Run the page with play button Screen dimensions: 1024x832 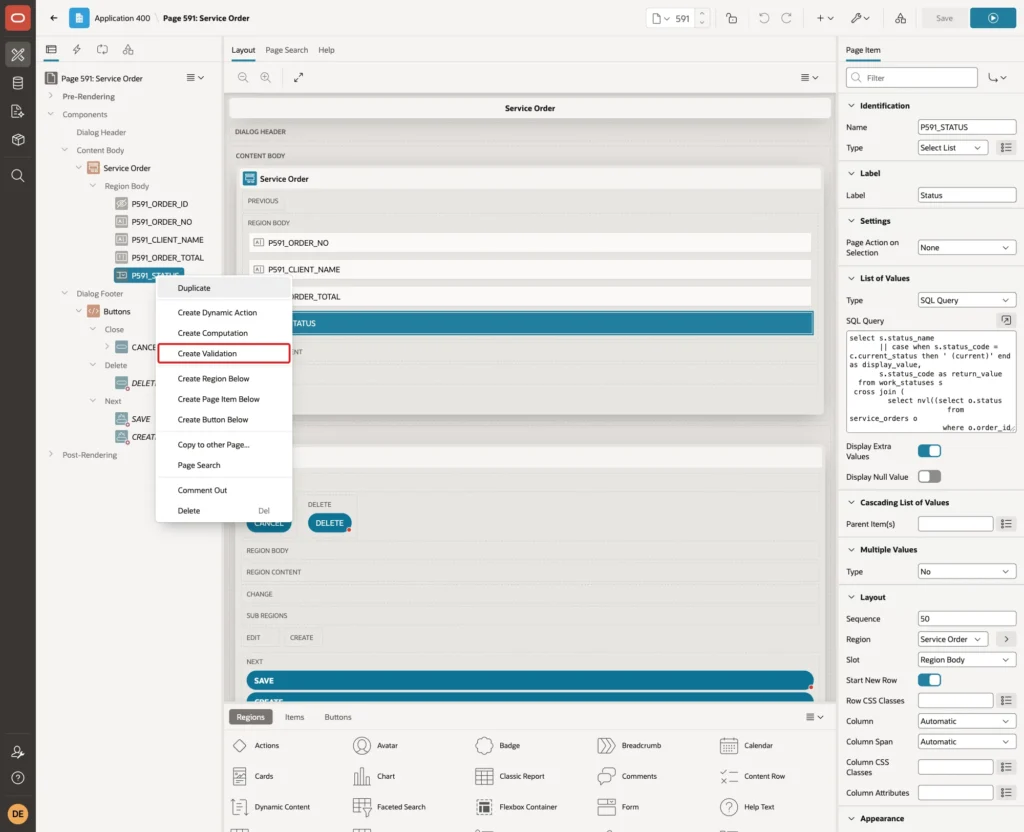coord(993,18)
